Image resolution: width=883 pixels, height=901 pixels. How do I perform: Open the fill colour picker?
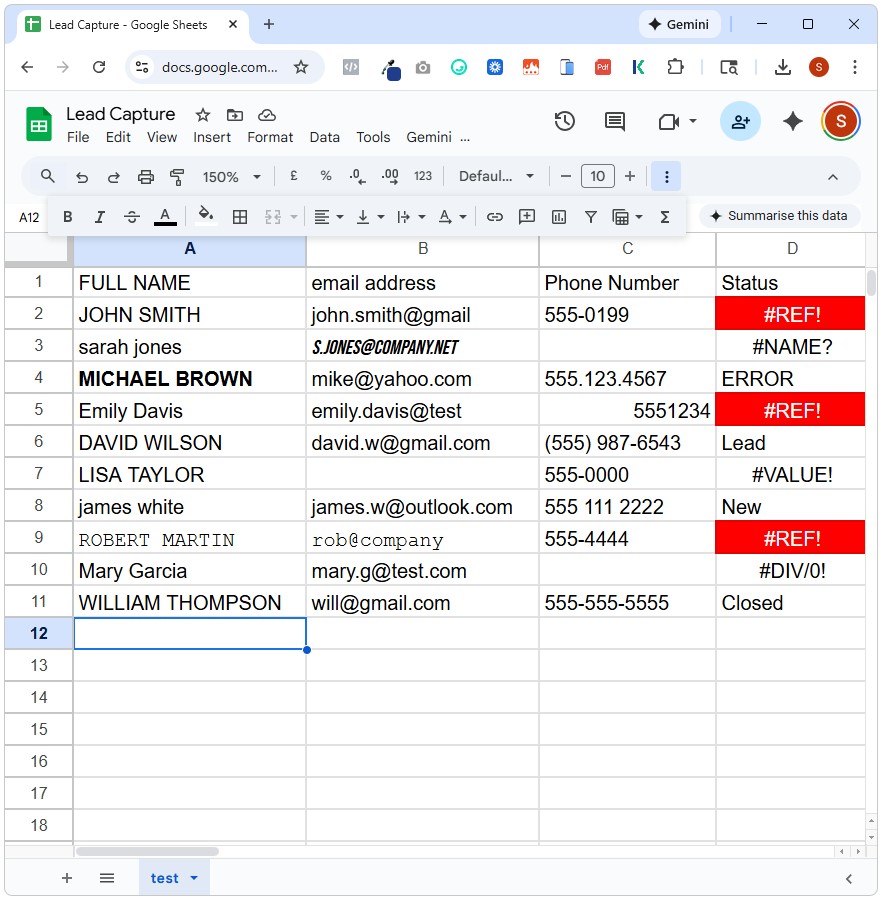[x=206, y=216]
